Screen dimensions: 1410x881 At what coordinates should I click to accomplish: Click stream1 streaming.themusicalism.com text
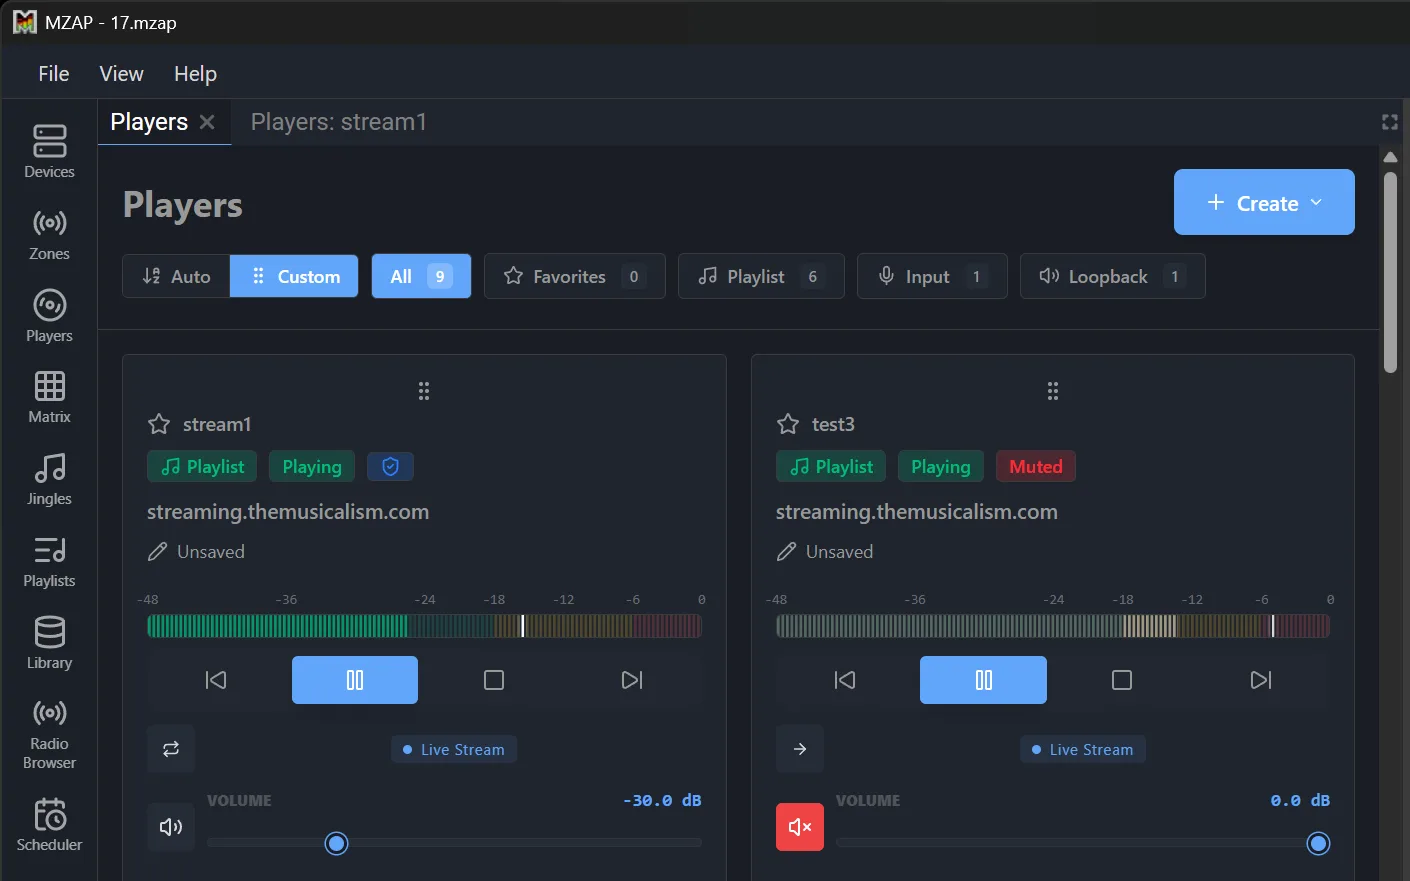click(288, 511)
